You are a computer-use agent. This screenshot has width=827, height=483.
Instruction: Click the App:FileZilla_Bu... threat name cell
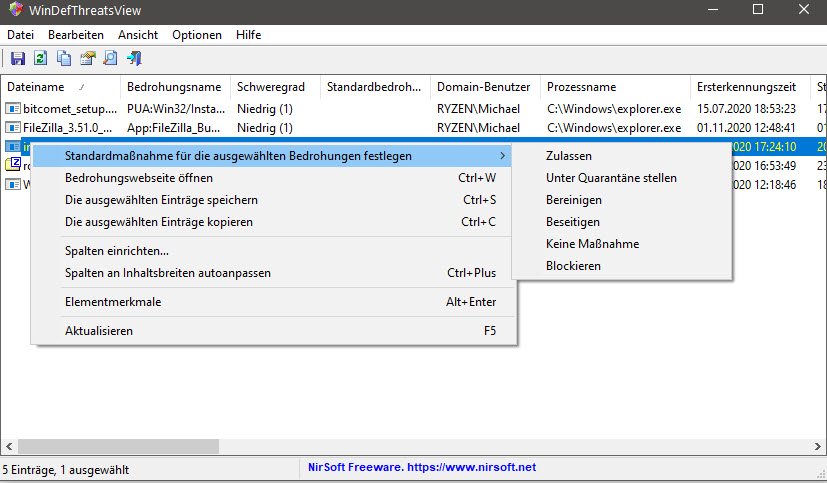pos(174,128)
